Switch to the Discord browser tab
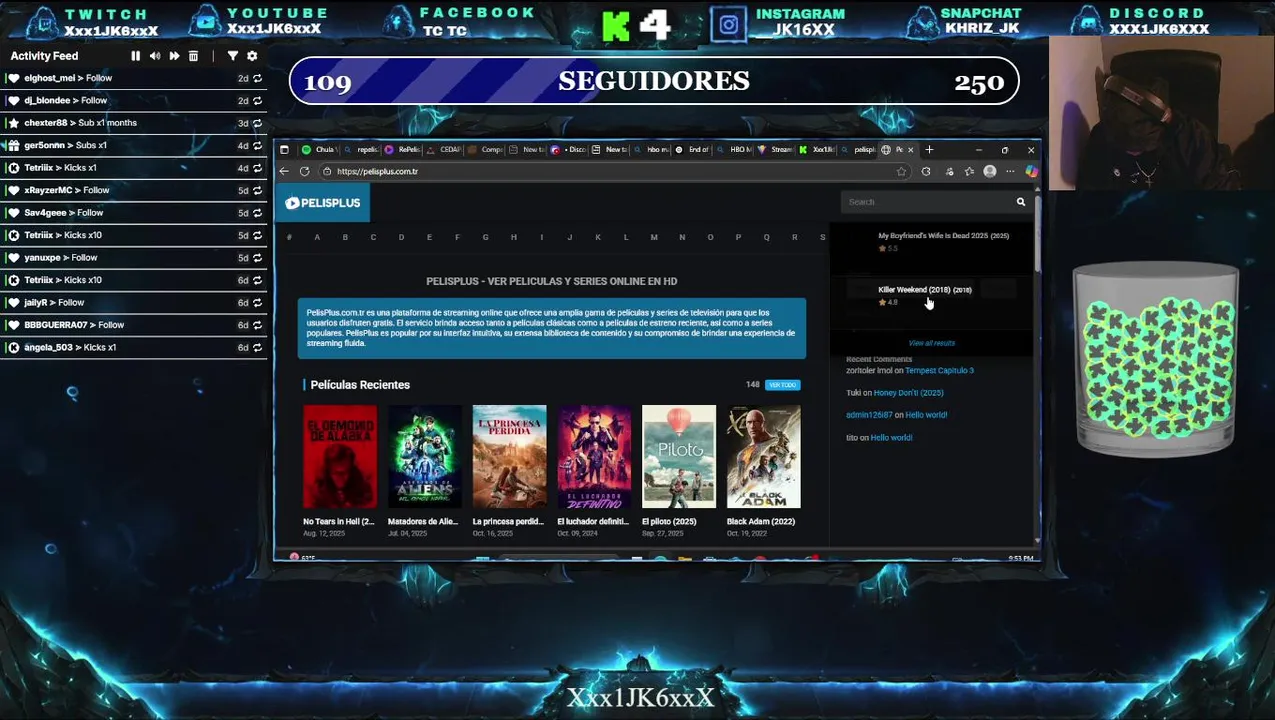 pyautogui.click(x=568, y=150)
